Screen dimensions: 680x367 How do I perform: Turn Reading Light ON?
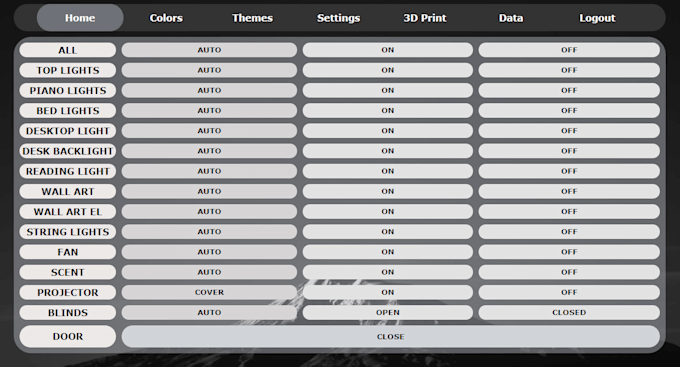(x=388, y=171)
